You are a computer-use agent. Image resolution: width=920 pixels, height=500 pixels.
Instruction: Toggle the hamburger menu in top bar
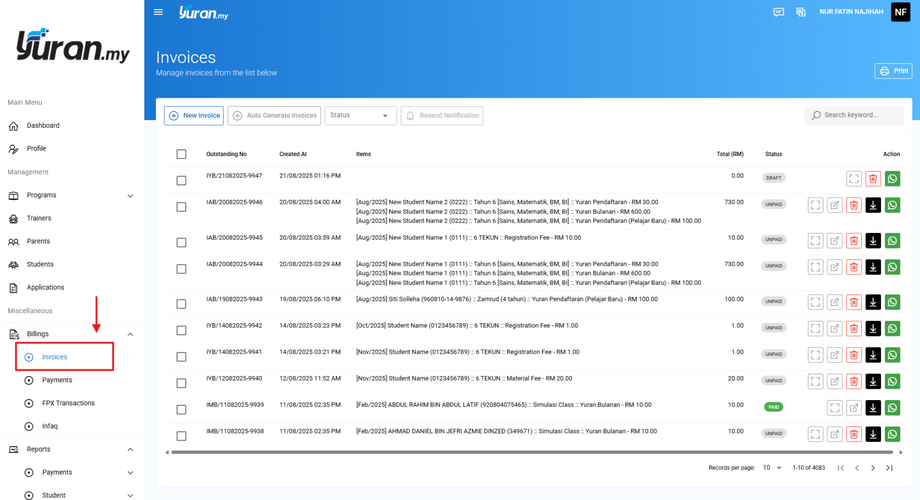tap(158, 12)
